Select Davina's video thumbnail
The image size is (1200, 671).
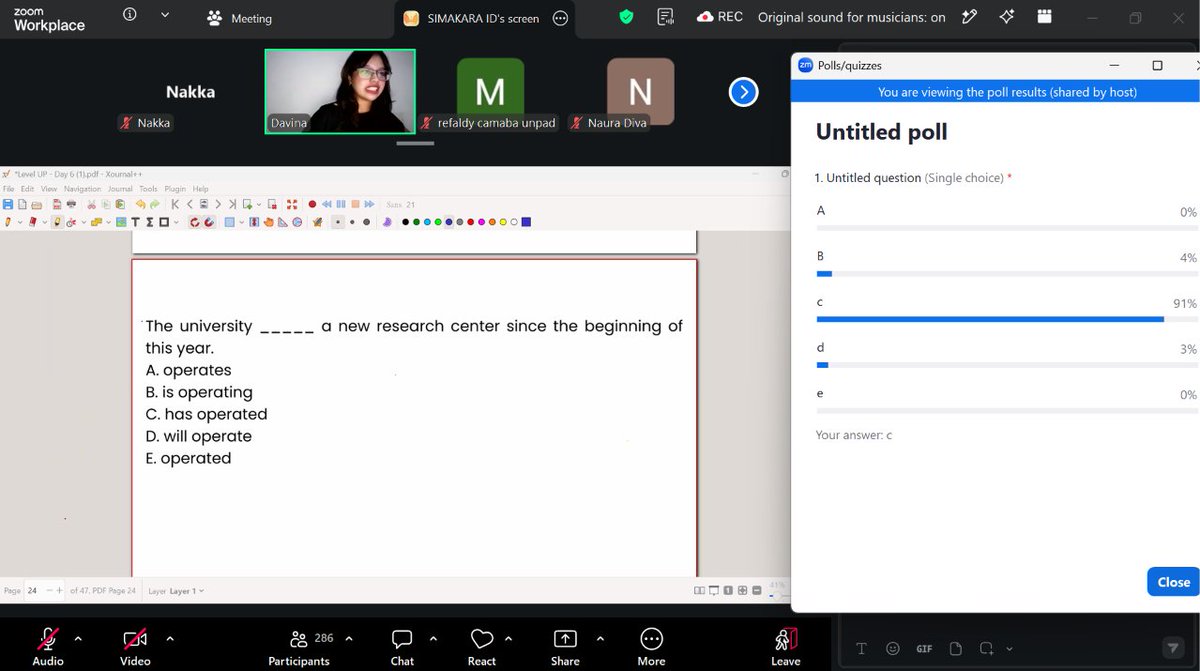[340, 91]
